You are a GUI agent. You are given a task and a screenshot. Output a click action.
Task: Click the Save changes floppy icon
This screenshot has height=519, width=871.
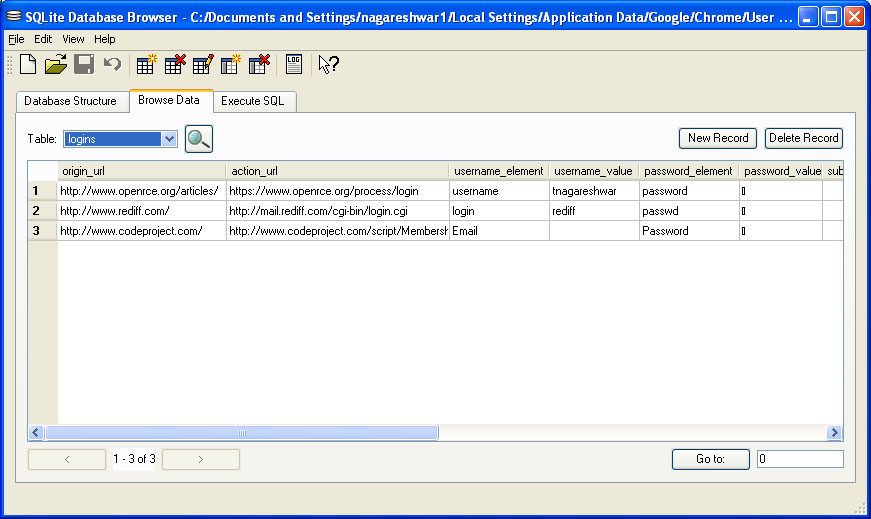[x=84, y=64]
